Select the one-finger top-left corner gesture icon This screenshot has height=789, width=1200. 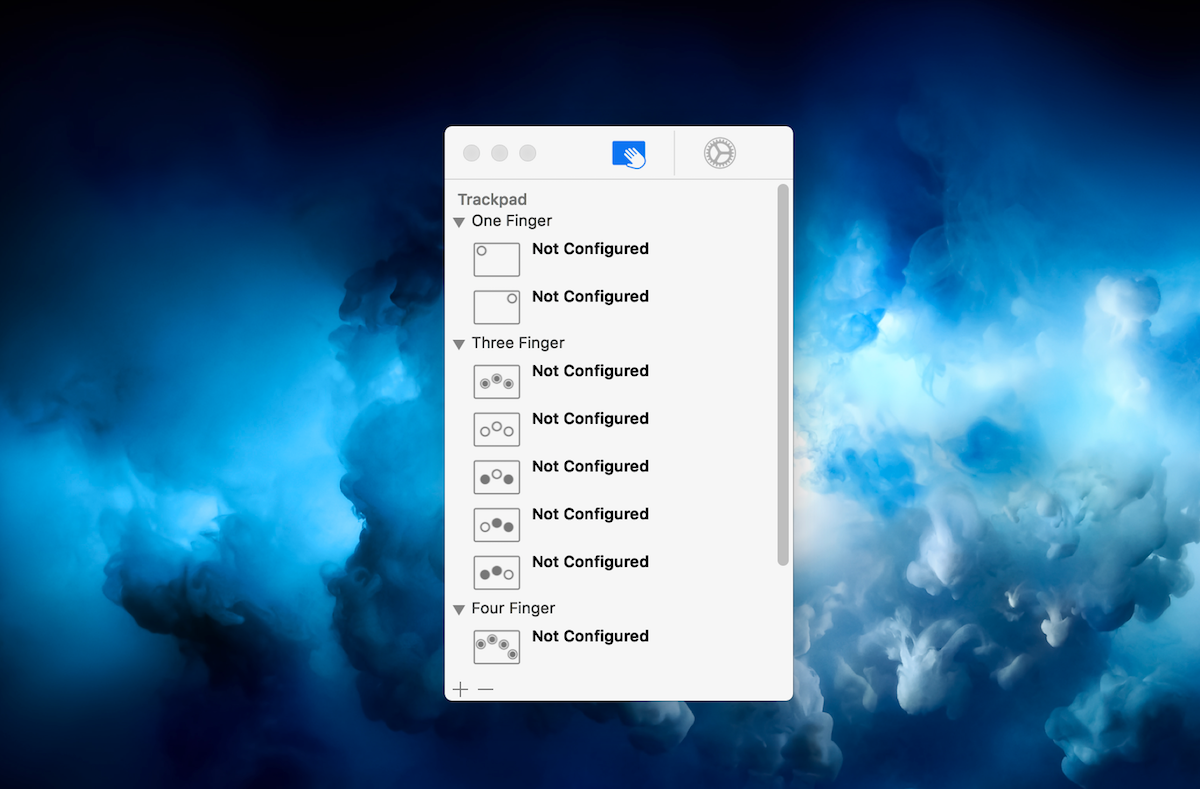pyautogui.click(x=496, y=260)
